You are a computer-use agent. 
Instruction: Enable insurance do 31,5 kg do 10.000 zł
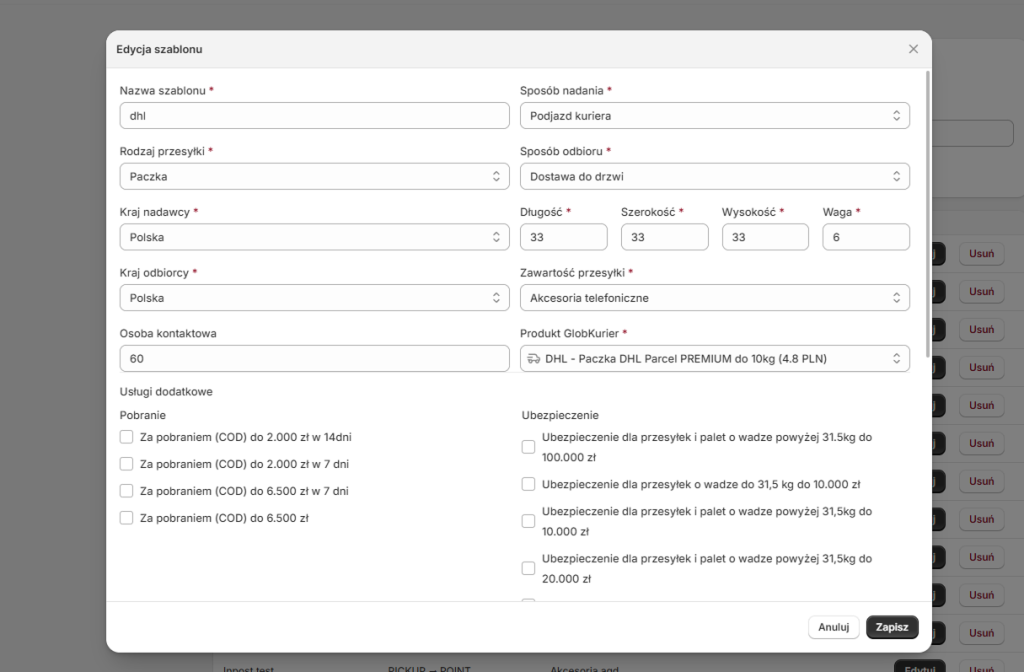(x=528, y=484)
